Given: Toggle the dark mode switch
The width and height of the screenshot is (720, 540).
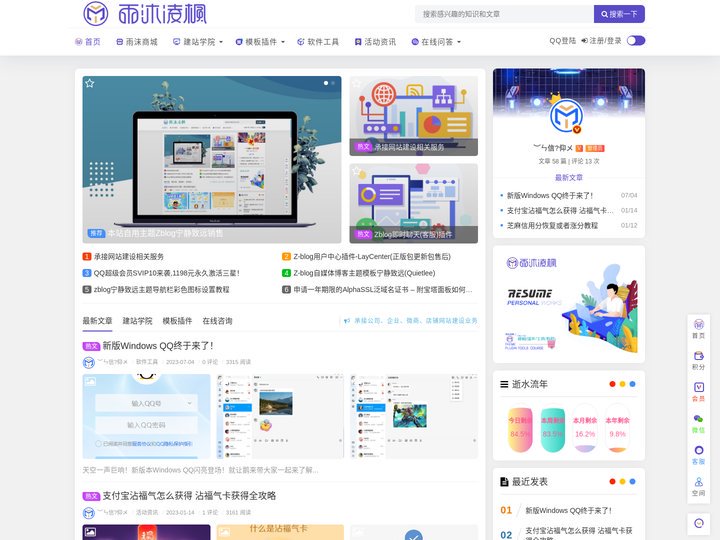Looking at the screenshot, I should (636, 41).
